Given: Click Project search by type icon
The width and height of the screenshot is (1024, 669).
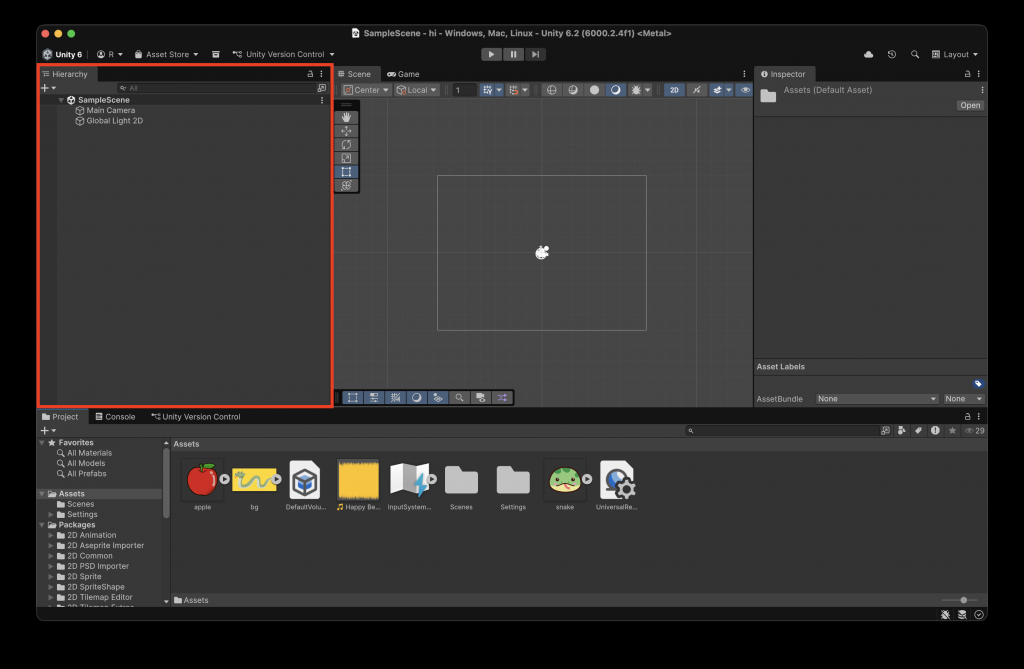Looking at the screenshot, I should (902, 431).
